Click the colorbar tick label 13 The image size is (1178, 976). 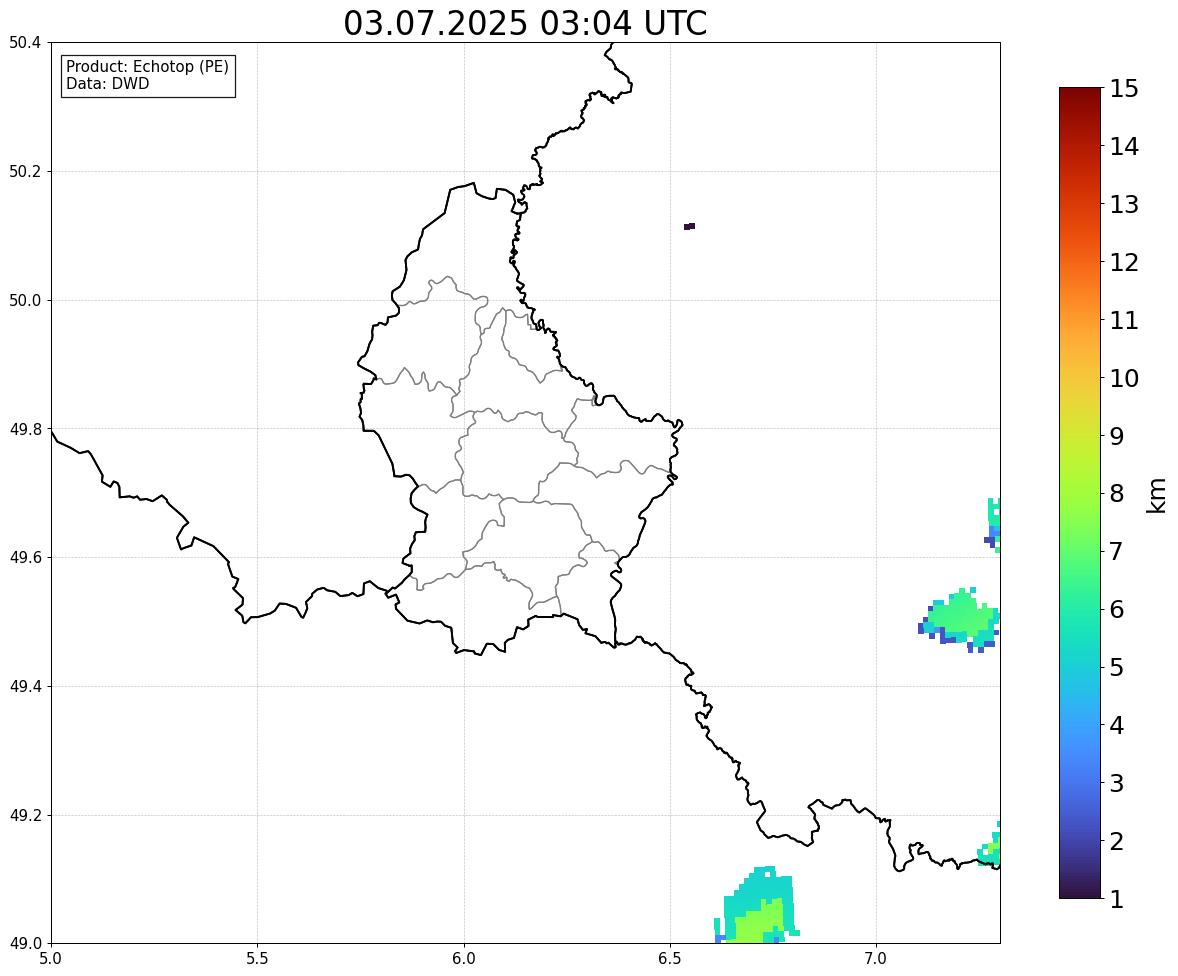[1124, 204]
